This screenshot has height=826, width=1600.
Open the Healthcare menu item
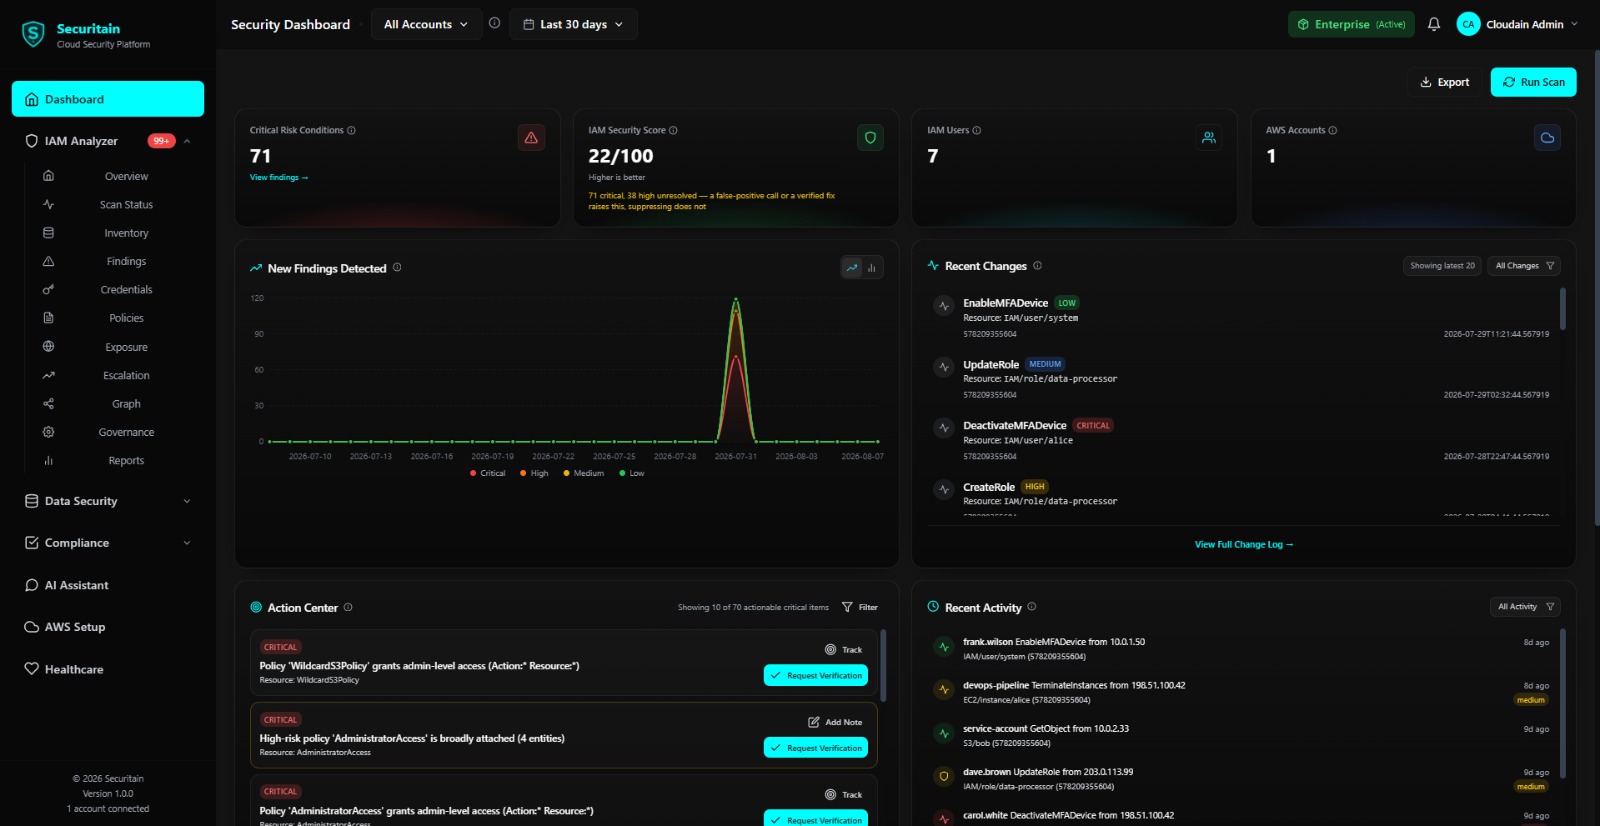coord(107,669)
